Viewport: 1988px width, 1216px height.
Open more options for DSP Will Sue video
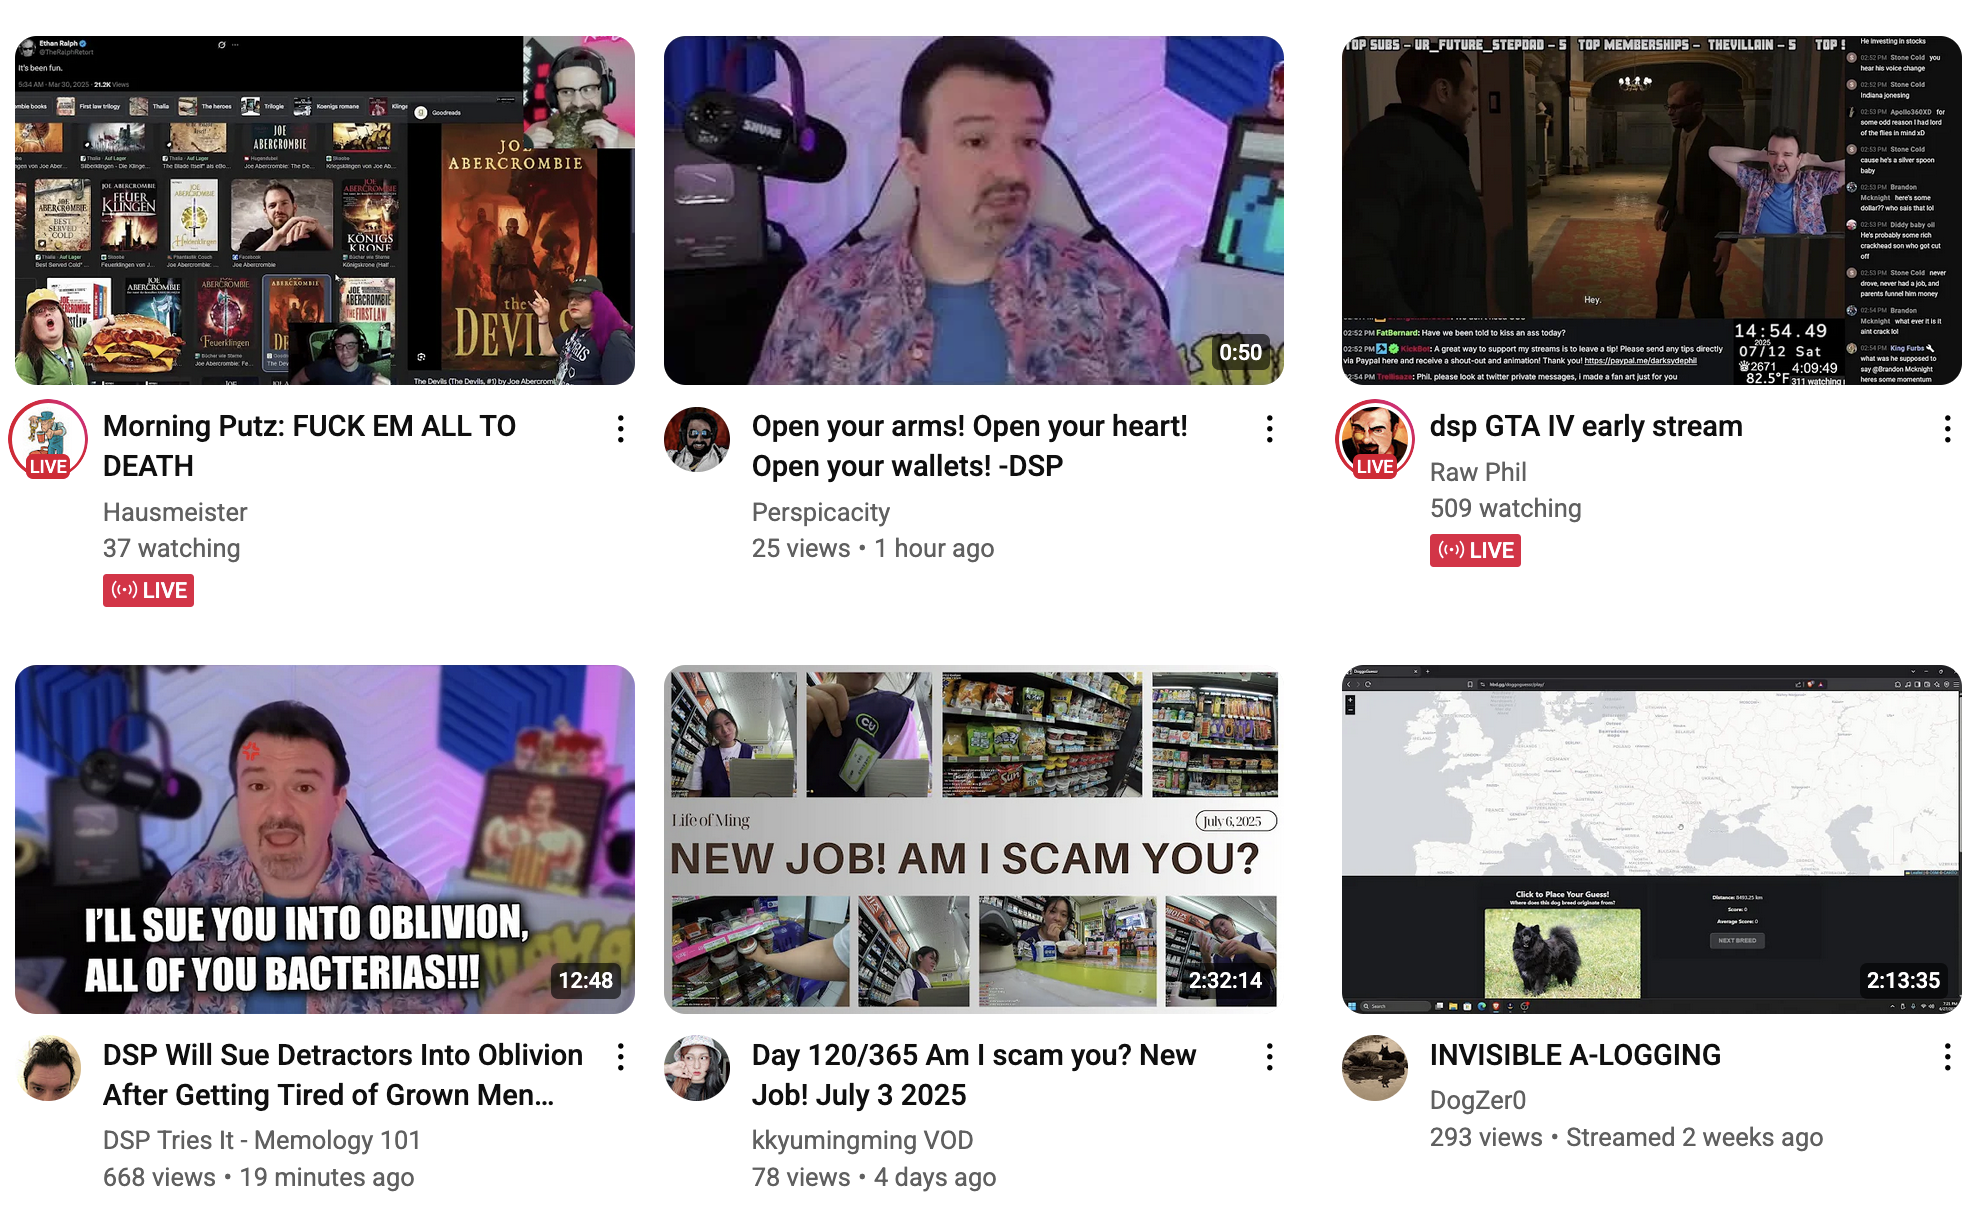pos(621,1057)
